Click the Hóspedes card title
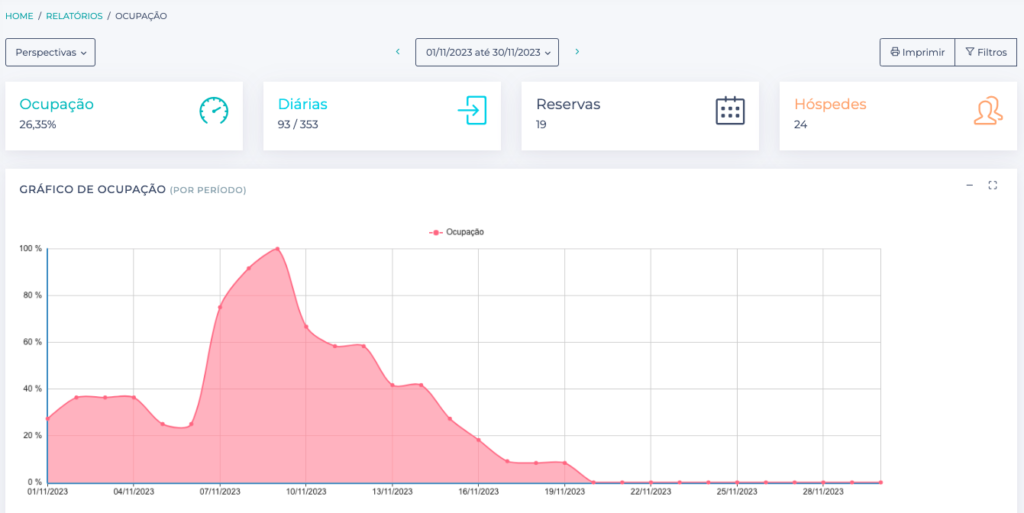This screenshot has width=1024, height=513. 830,104
